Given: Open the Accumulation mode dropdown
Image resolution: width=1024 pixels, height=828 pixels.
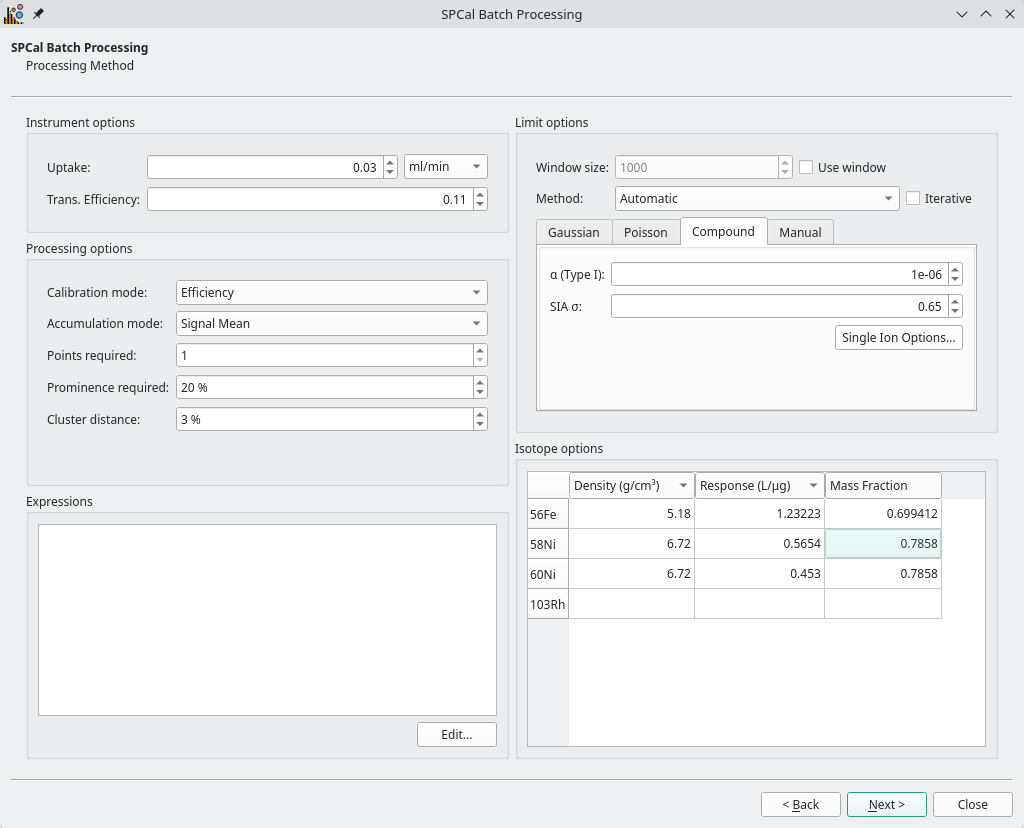Looking at the screenshot, I should click(332, 324).
